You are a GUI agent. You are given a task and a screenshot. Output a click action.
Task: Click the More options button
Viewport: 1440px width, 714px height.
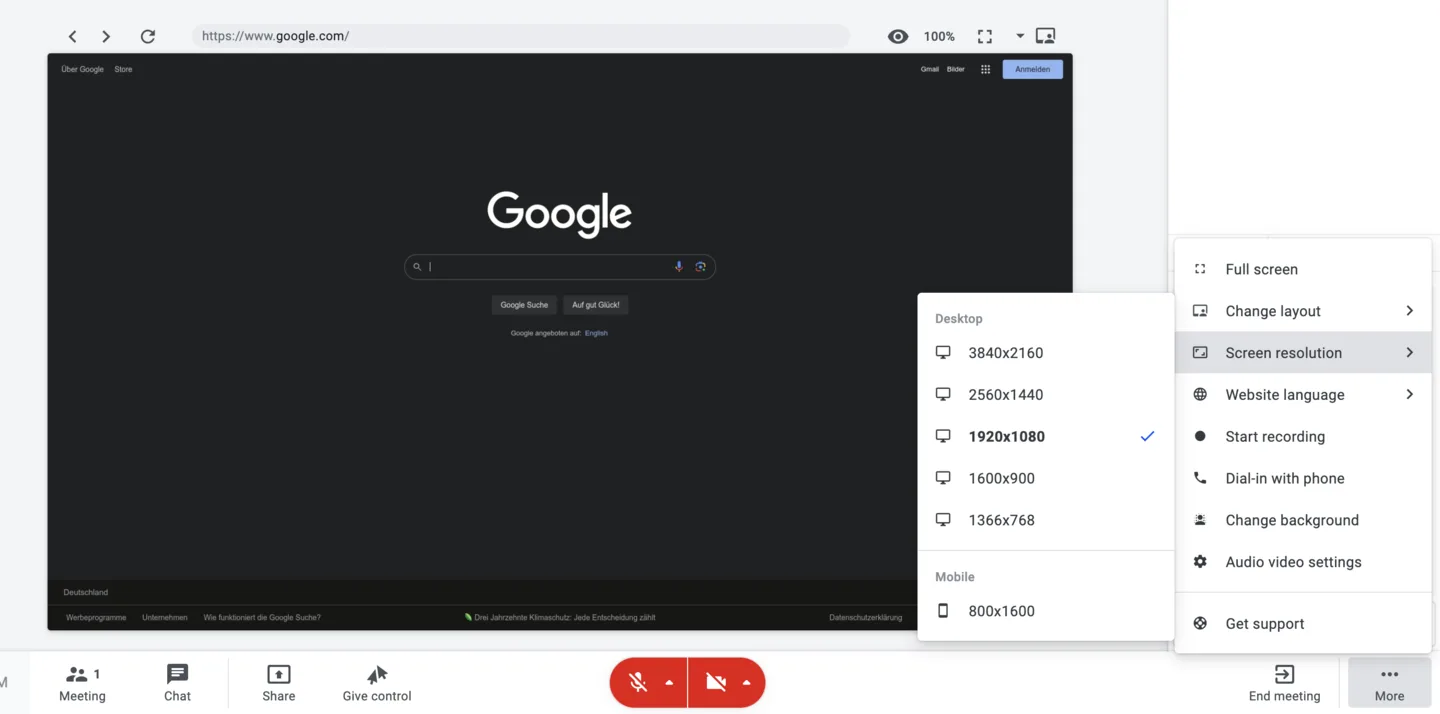[1389, 684]
